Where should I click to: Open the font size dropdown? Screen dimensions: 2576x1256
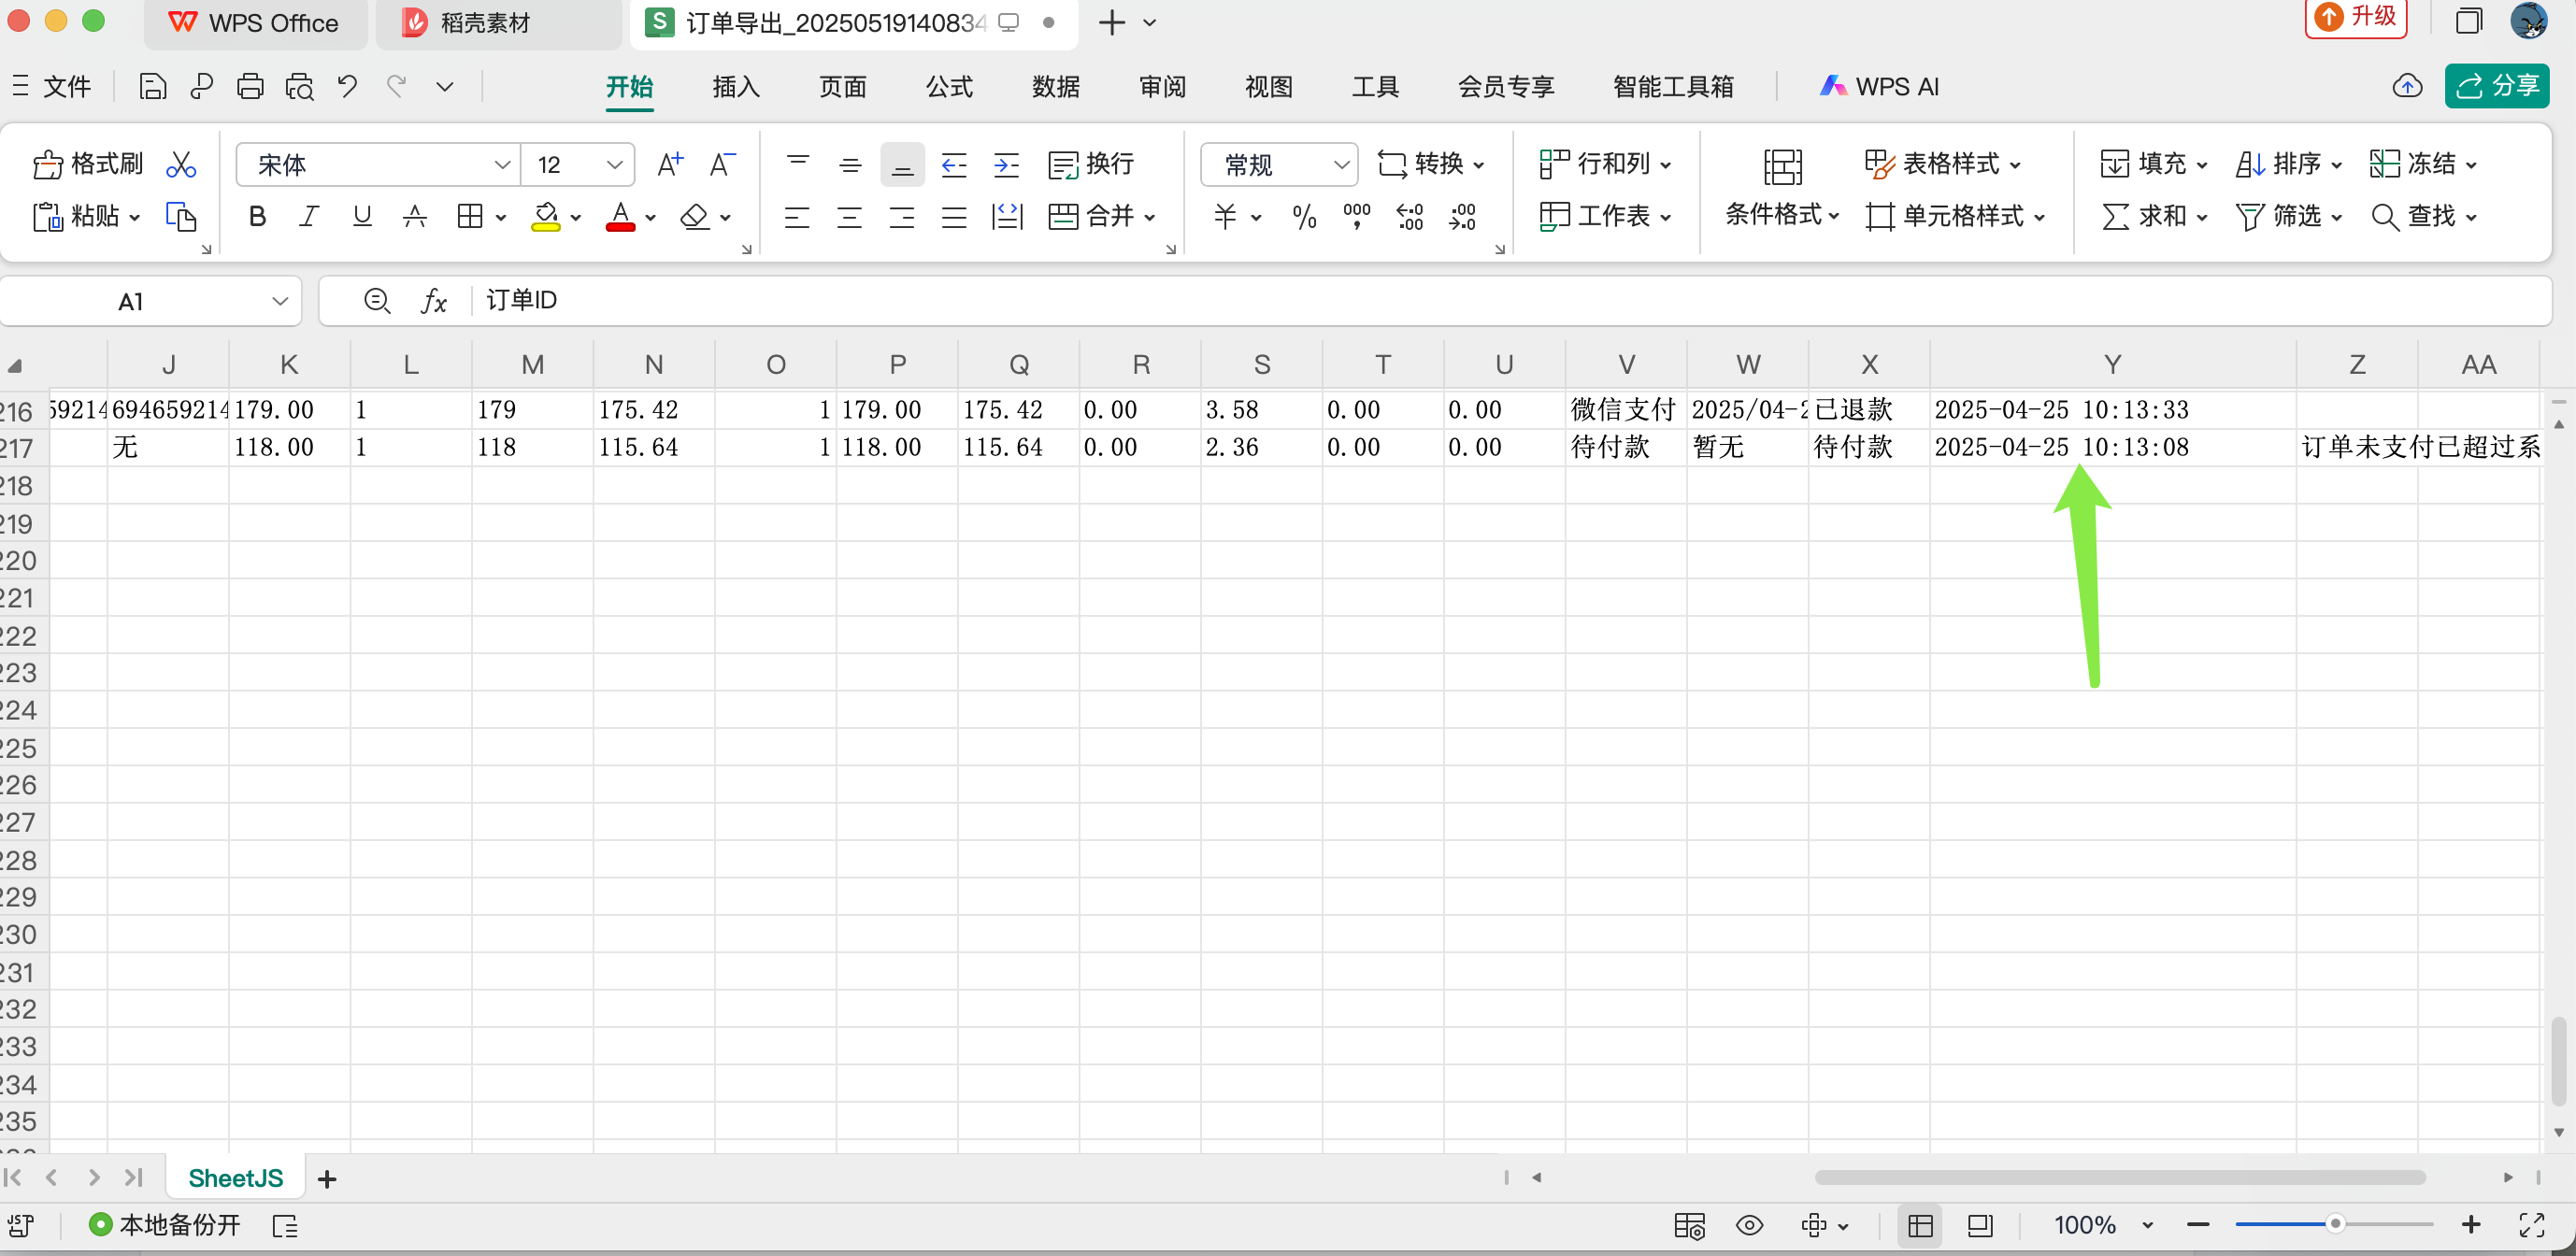click(x=614, y=165)
